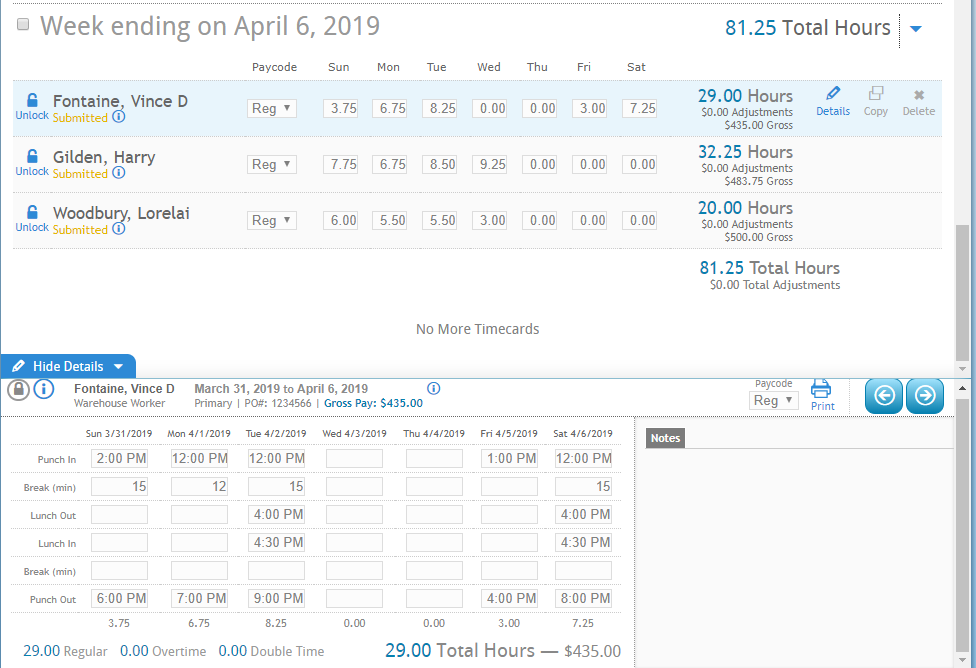Go to the previous timecard arrow

(884, 396)
